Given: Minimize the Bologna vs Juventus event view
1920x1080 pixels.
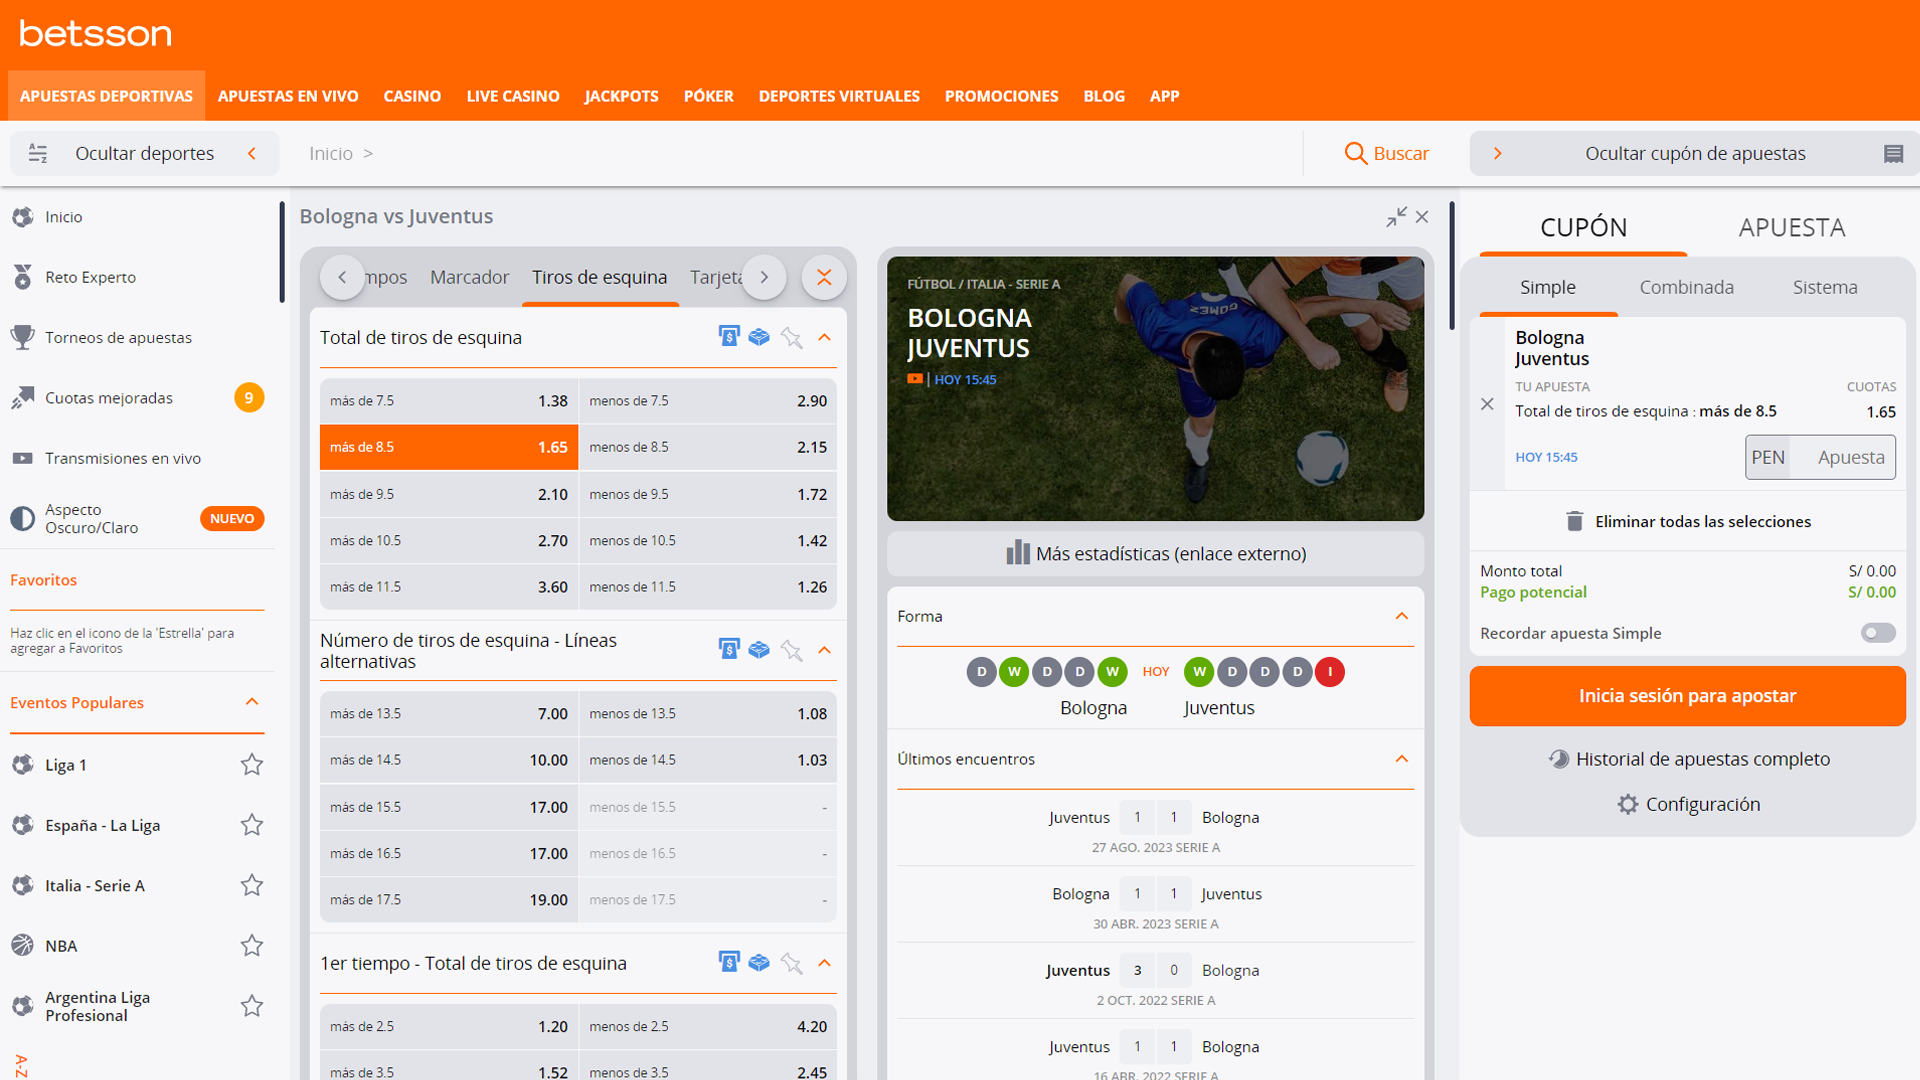Looking at the screenshot, I should 1396,217.
